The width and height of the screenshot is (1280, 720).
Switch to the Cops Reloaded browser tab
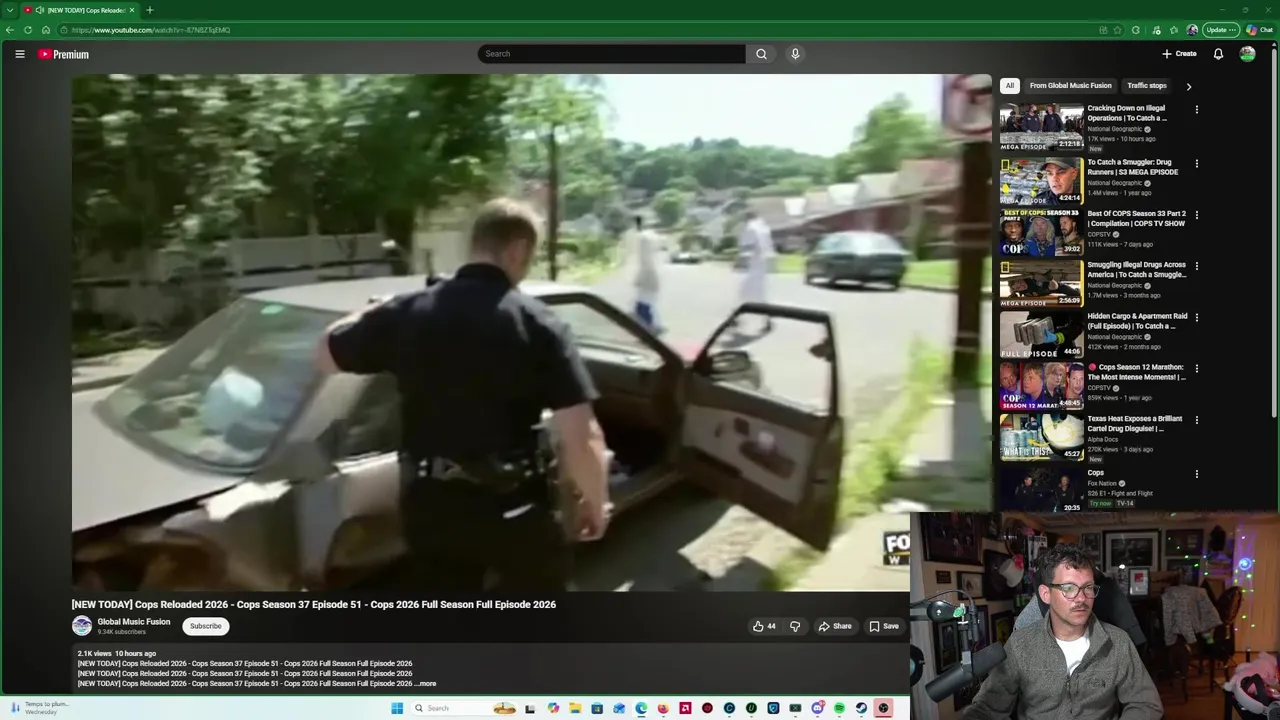click(80, 10)
